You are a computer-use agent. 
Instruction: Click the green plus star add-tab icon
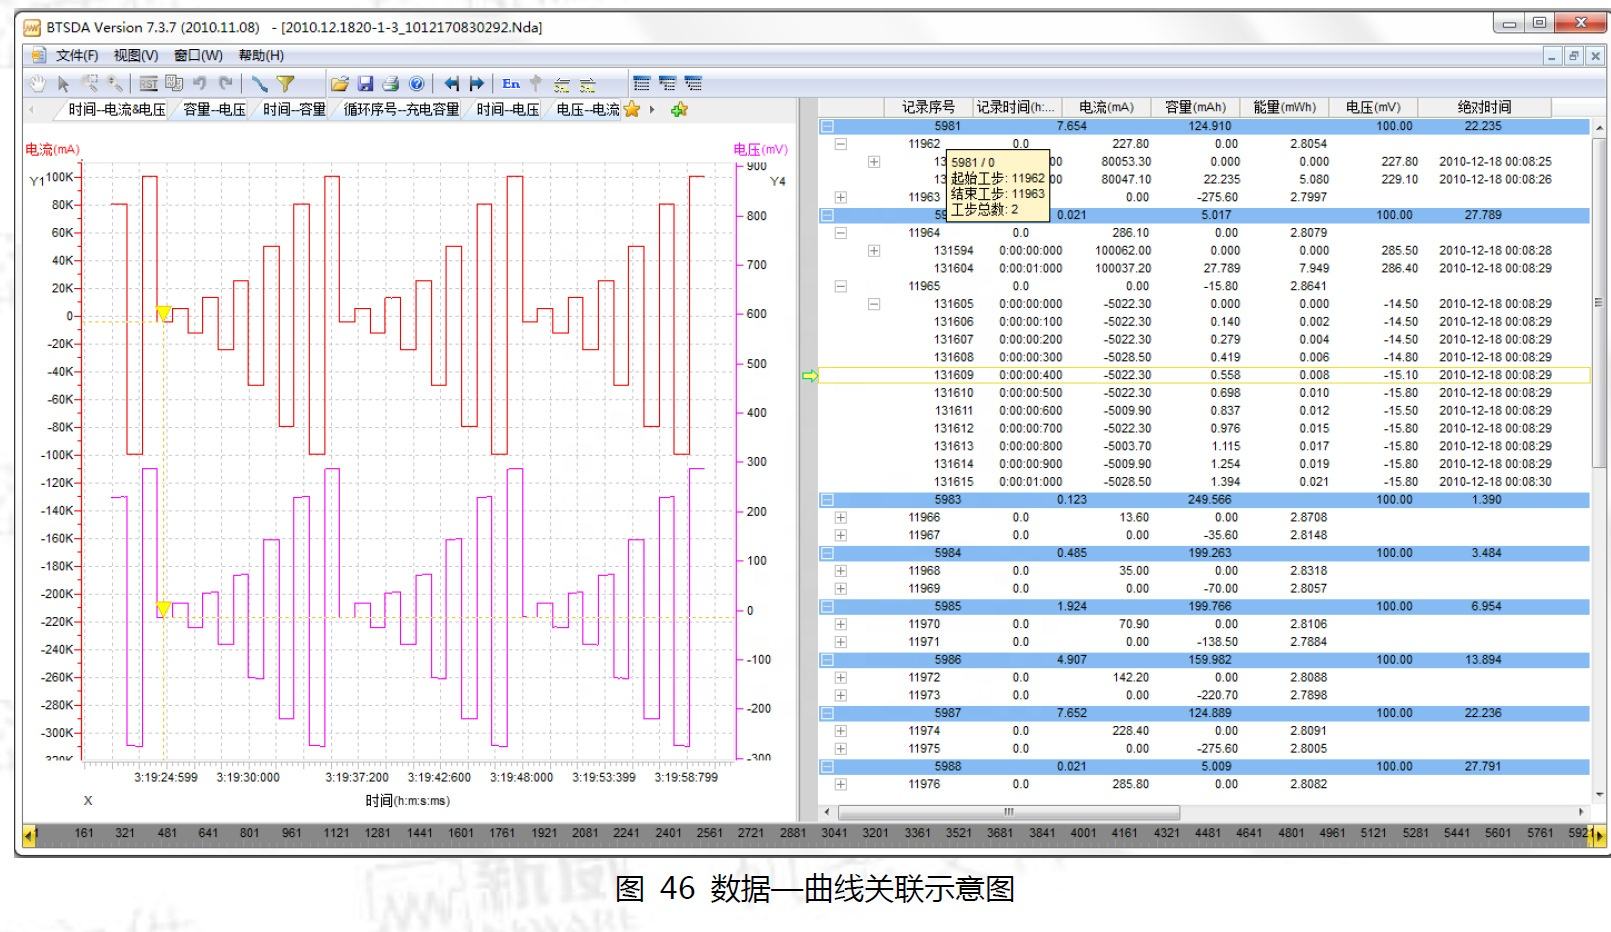click(679, 110)
